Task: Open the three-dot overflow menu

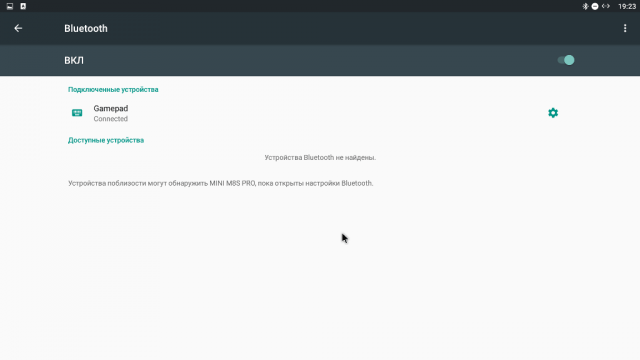Action: (625, 28)
